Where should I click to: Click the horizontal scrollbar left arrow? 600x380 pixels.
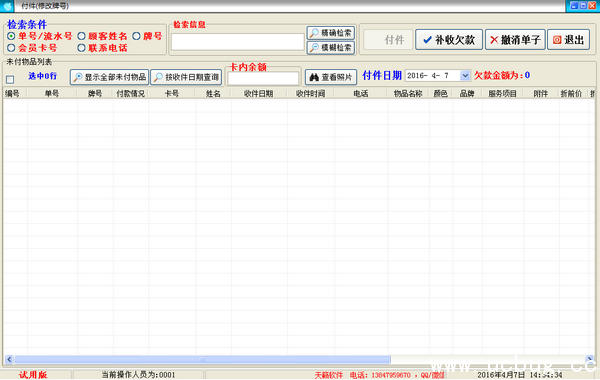[9, 359]
